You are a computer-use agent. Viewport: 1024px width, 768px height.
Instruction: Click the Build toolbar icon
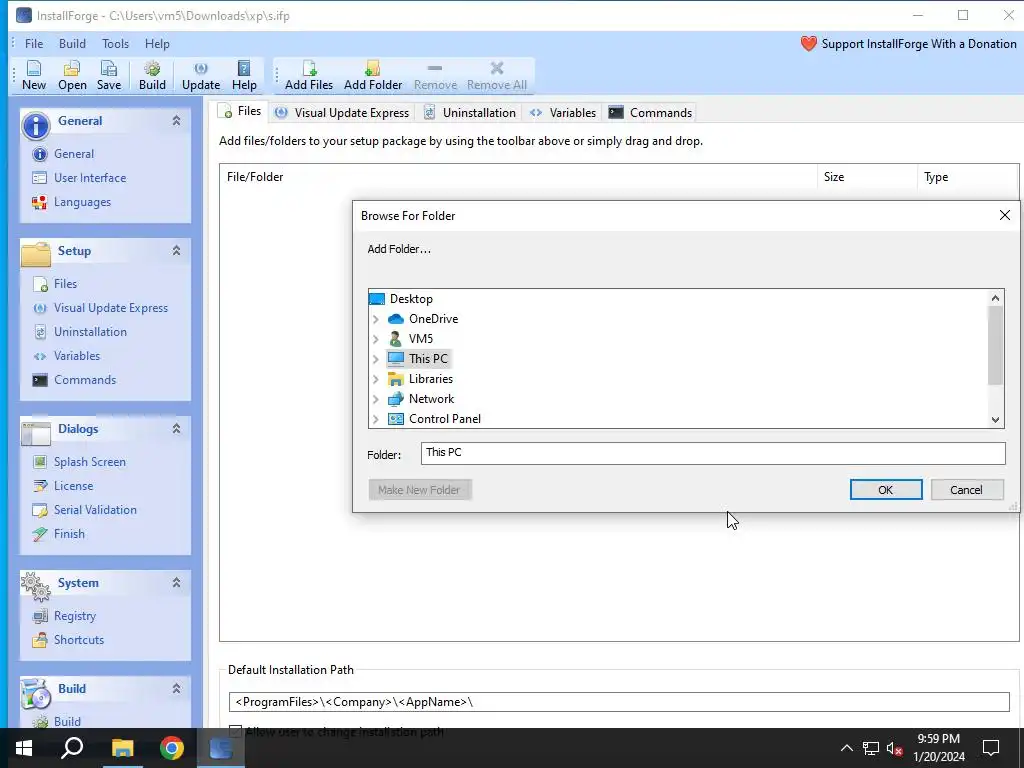152,75
